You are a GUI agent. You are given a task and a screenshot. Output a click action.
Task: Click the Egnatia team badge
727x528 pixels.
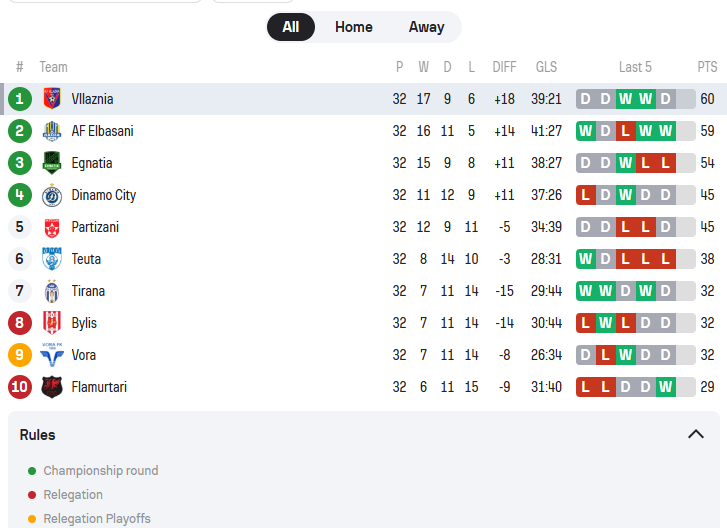pos(52,163)
